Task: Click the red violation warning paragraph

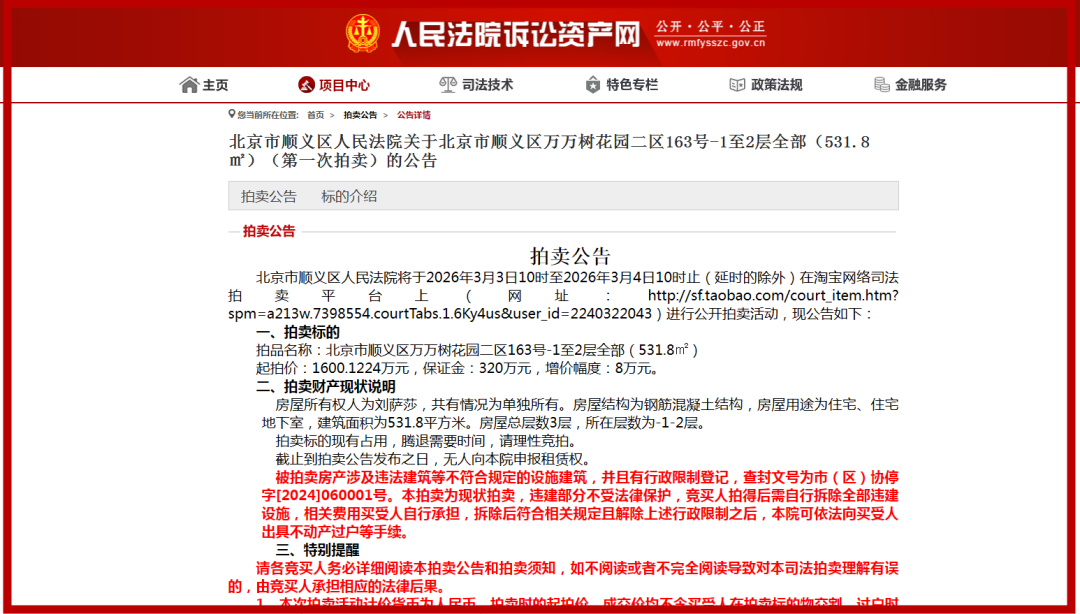Action: [562, 504]
